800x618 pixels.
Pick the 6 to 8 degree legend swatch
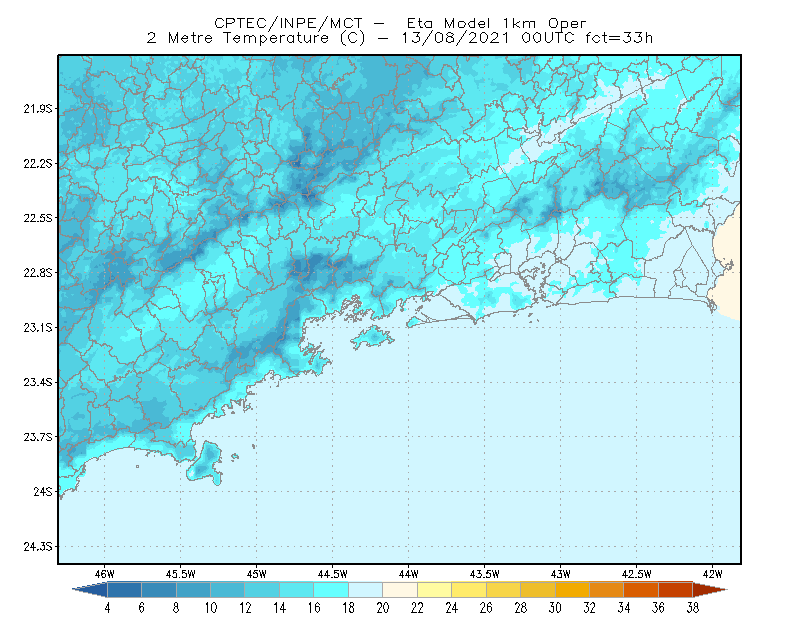[159, 590]
